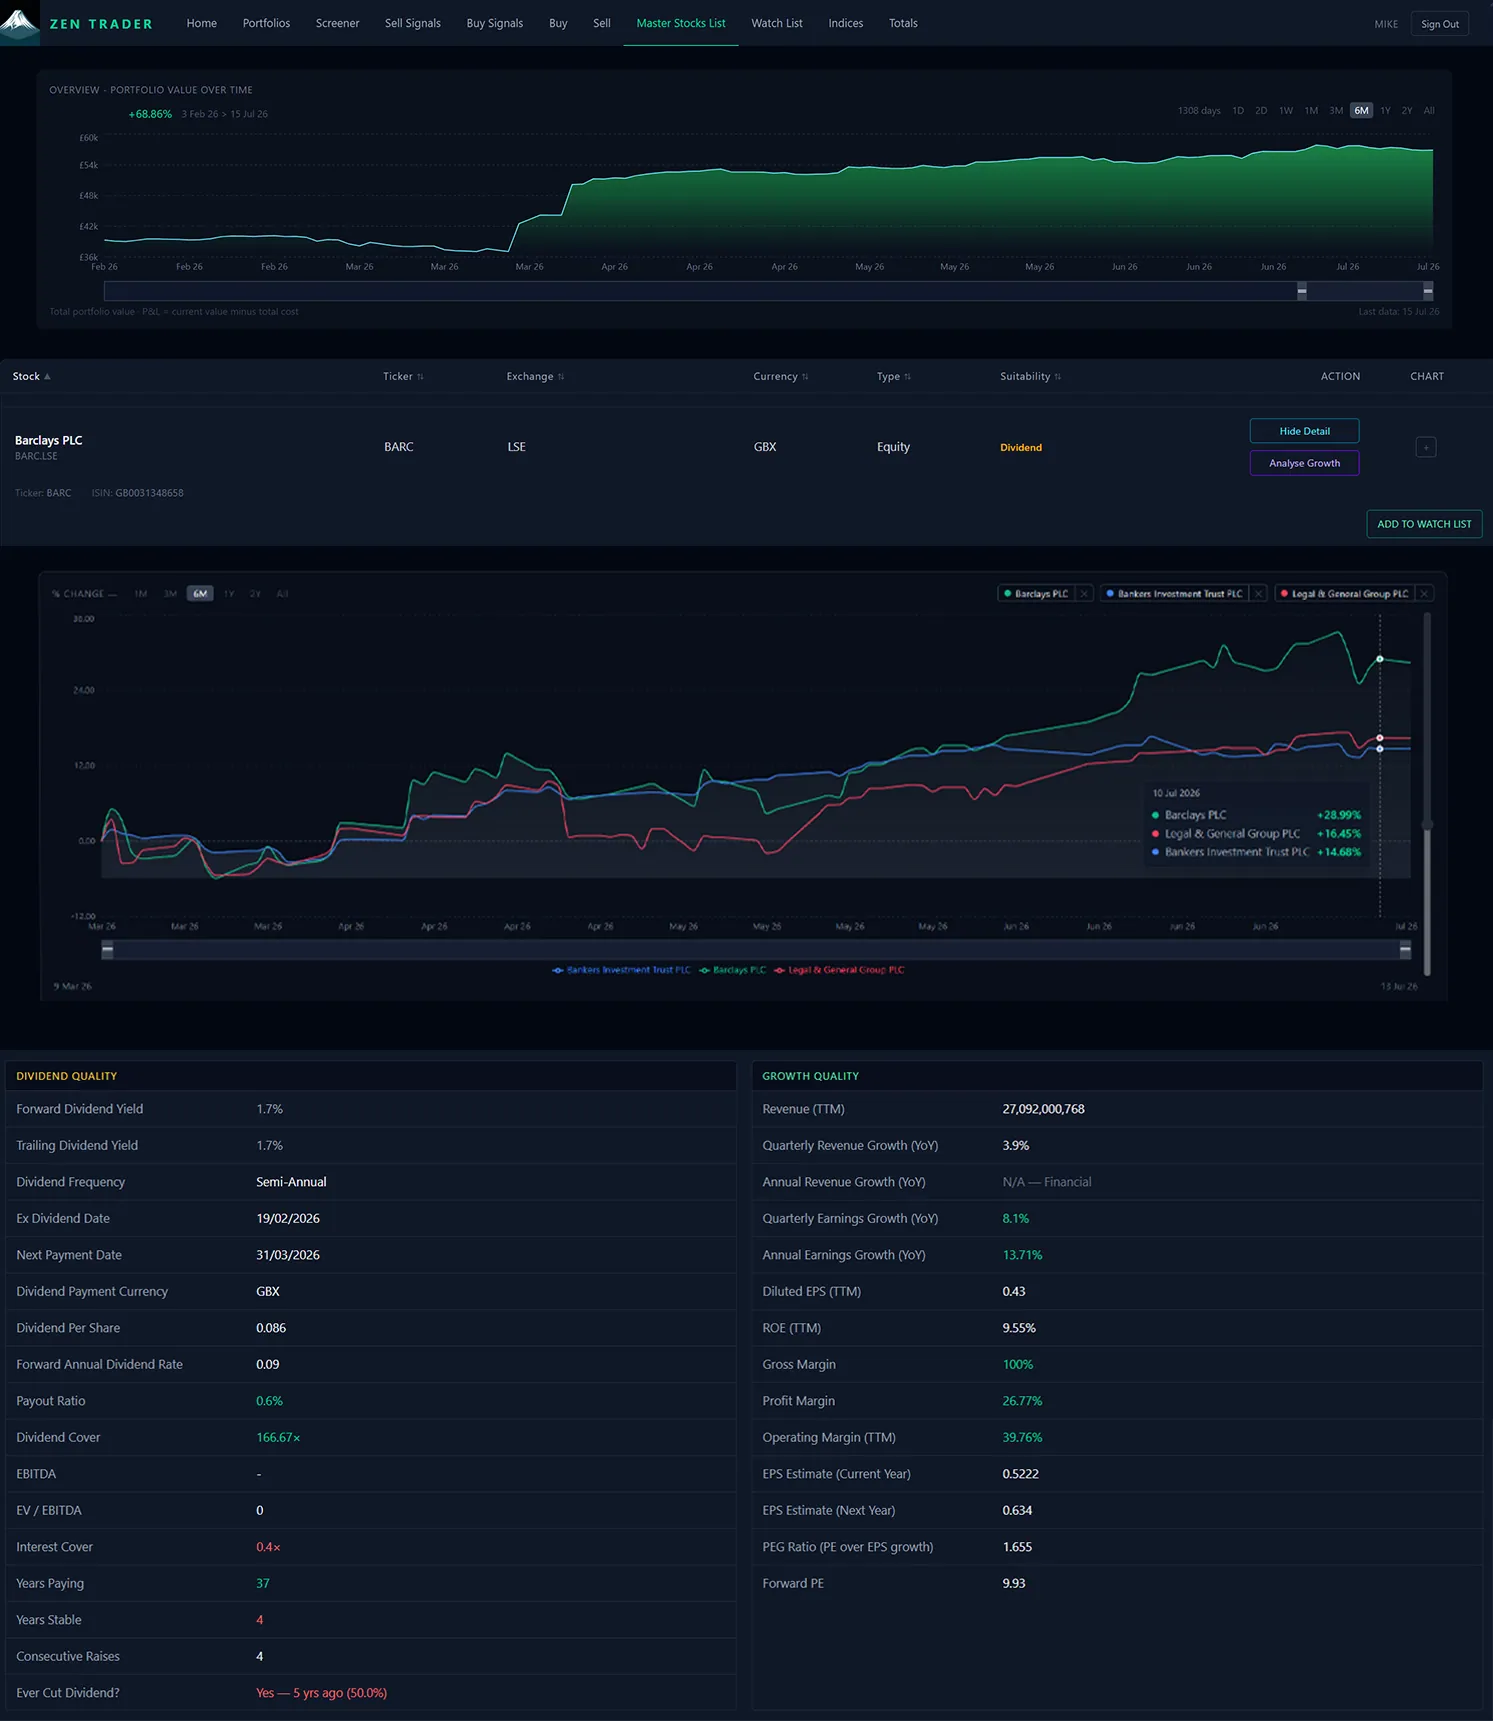This screenshot has height=1721, width=1493.
Task: Click the comparison chart vertical scrollbar
Action: [1427, 794]
